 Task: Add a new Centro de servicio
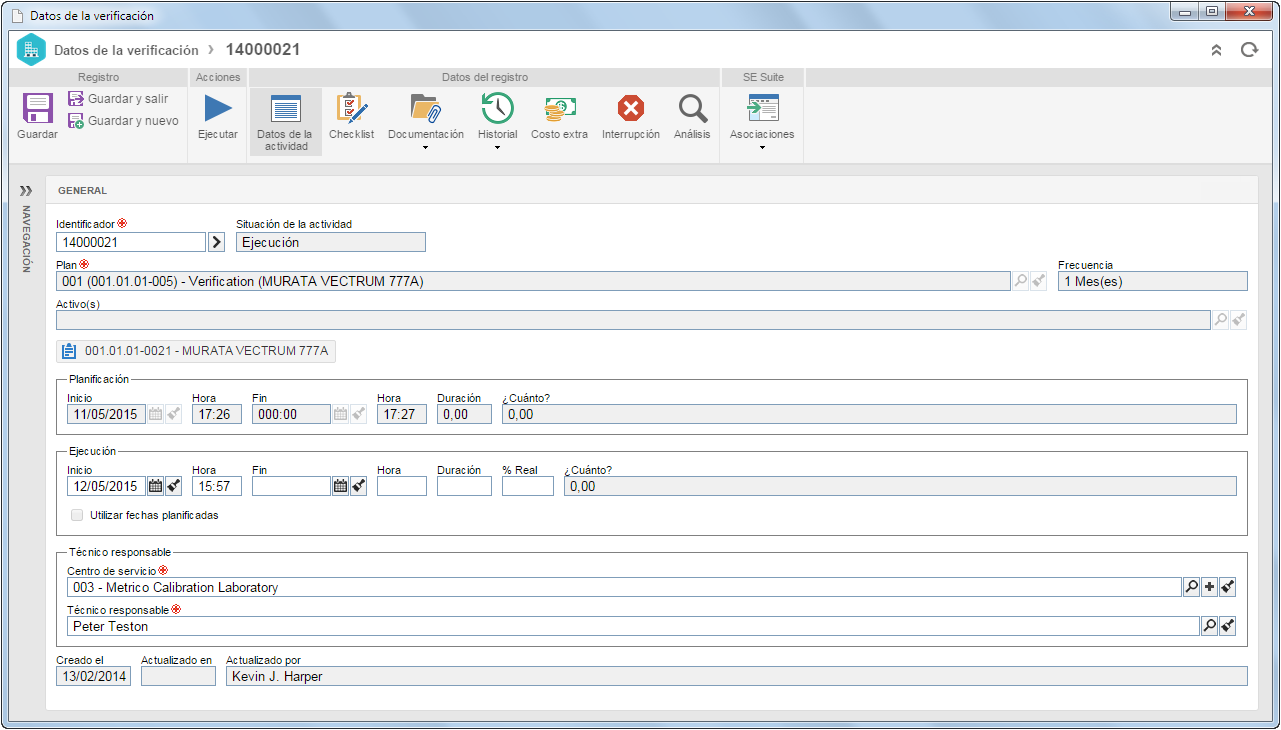point(1209,587)
